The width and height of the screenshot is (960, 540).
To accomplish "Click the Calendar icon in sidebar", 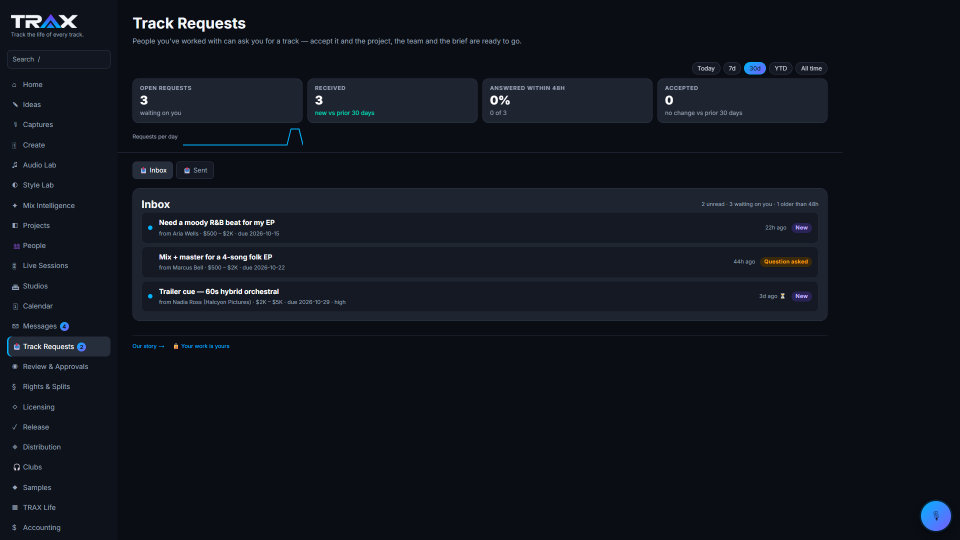I will (x=15, y=306).
